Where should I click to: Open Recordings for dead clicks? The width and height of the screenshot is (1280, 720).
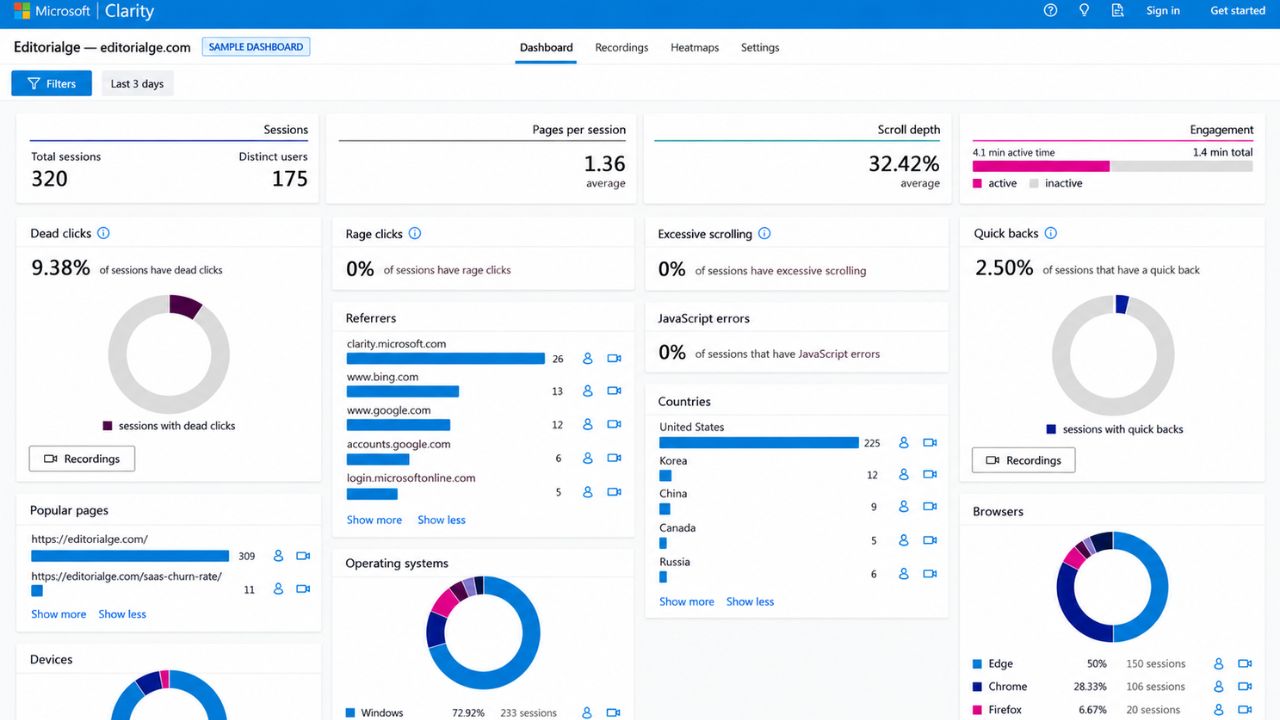pyautogui.click(x=82, y=459)
